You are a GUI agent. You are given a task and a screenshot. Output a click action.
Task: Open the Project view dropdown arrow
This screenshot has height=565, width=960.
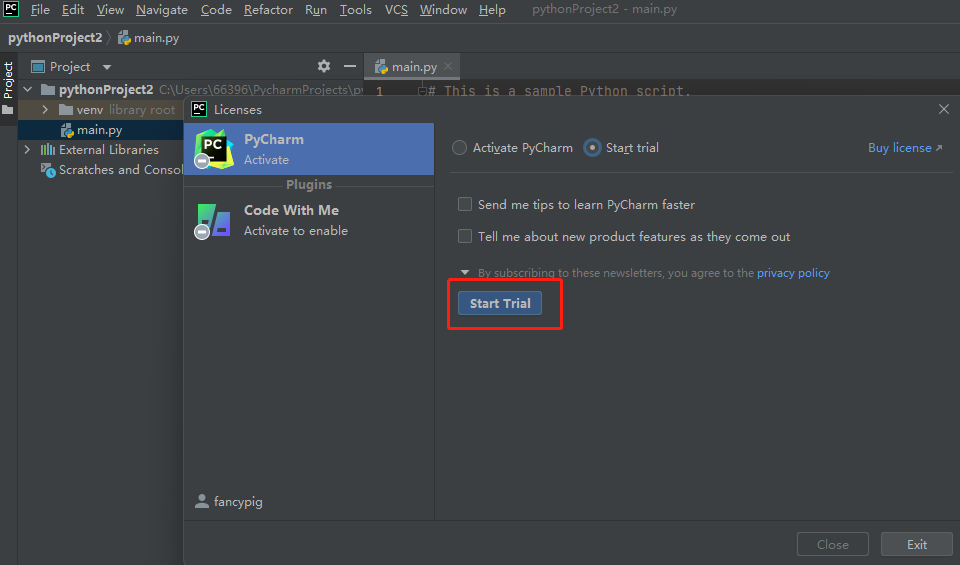click(x=107, y=67)
